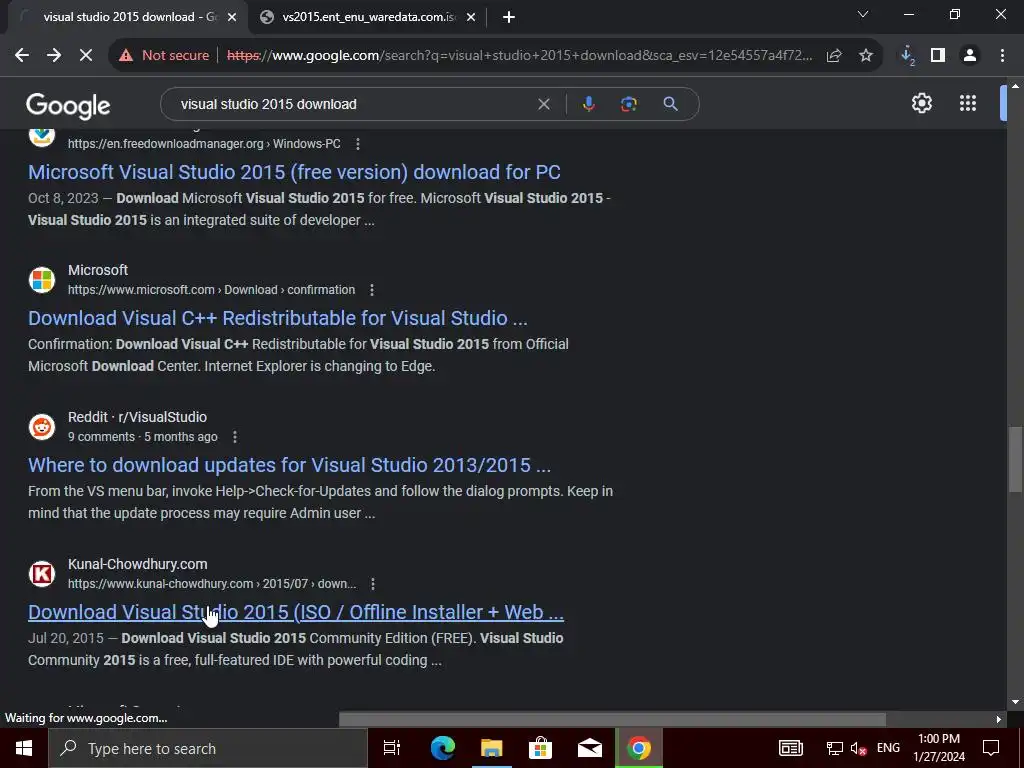The width and height of the screenshot is (1024, 768).
Task: Open the network status tray icon
Action: [x=834, y=748]
